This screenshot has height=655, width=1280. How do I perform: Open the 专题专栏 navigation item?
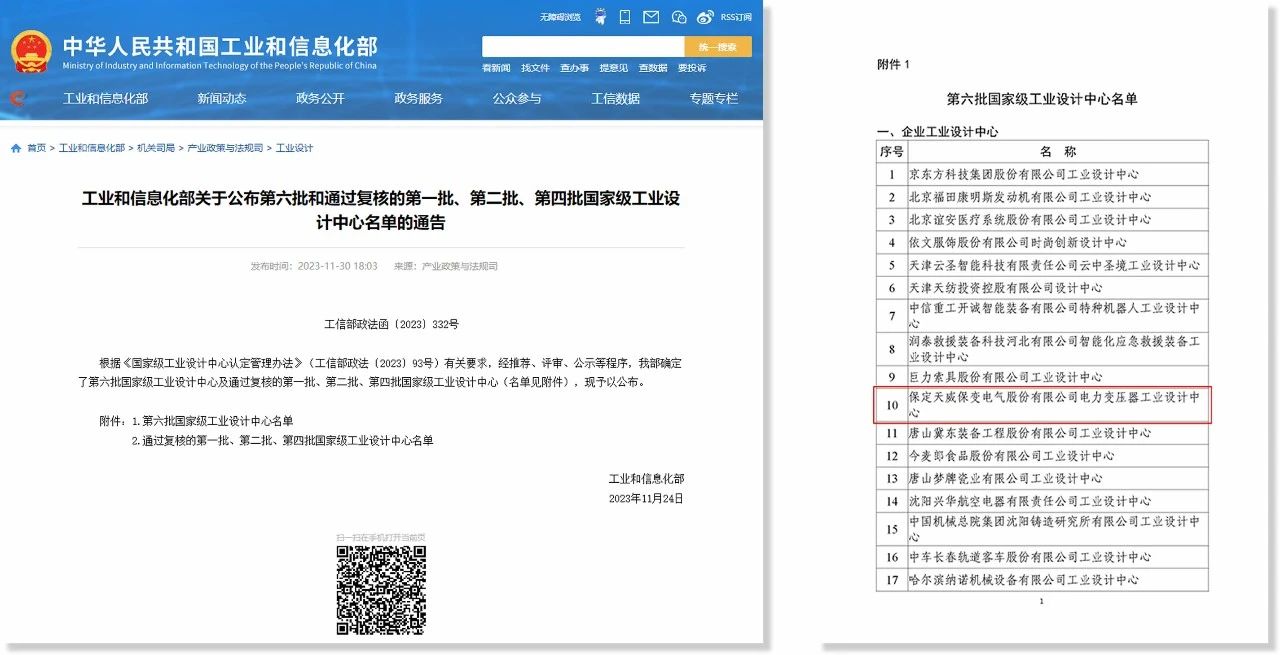tap(713, 98)
